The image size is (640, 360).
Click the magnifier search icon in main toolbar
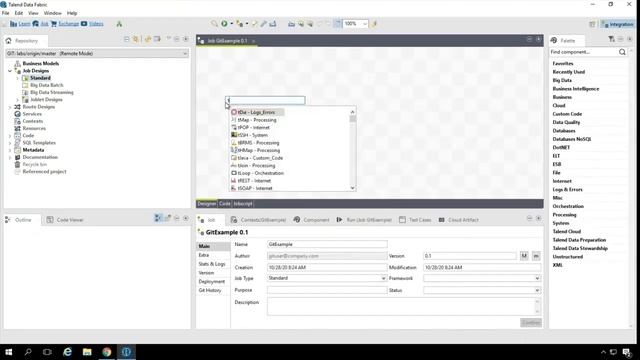pos(214,24)
